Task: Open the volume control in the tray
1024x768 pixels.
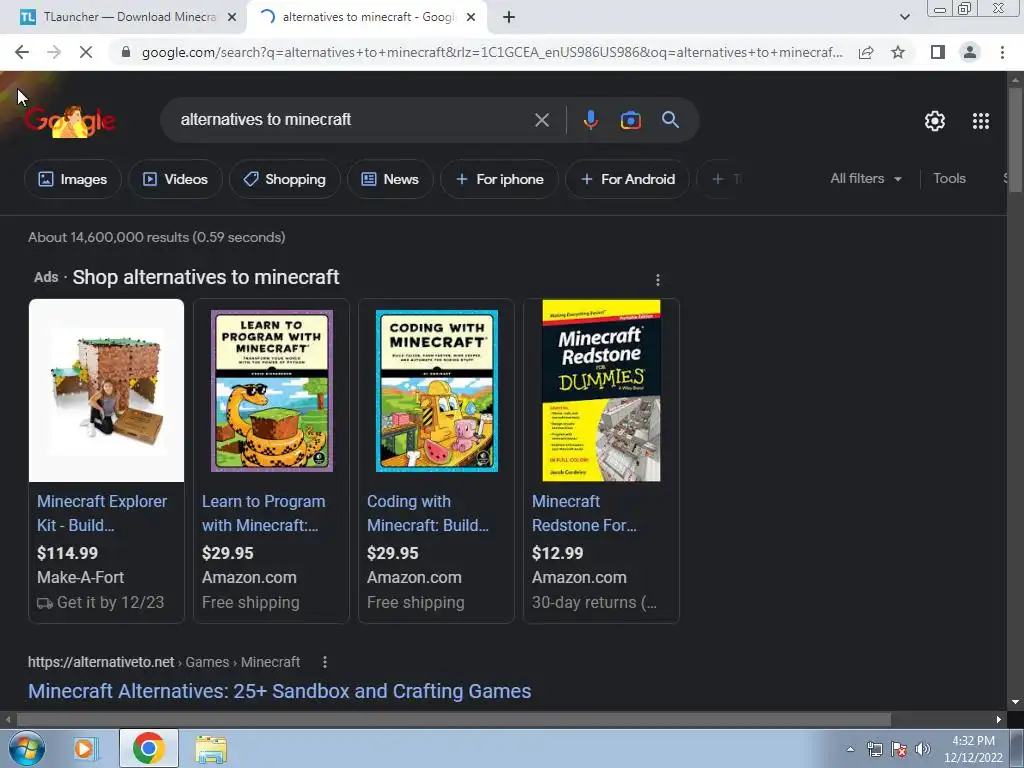Action: pos(922,749)
